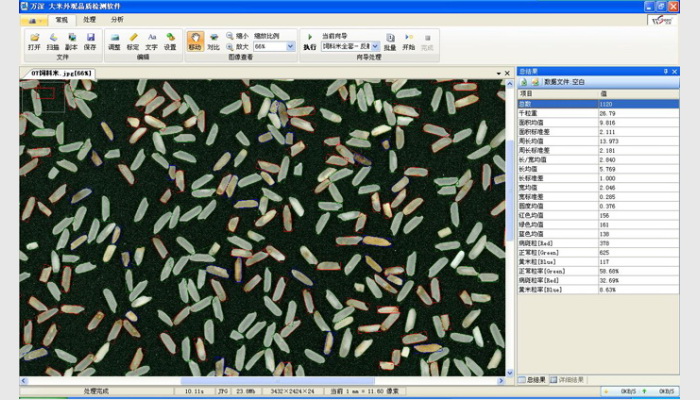Switch to the 分析 ribbon tab

[x=118, y=19]
